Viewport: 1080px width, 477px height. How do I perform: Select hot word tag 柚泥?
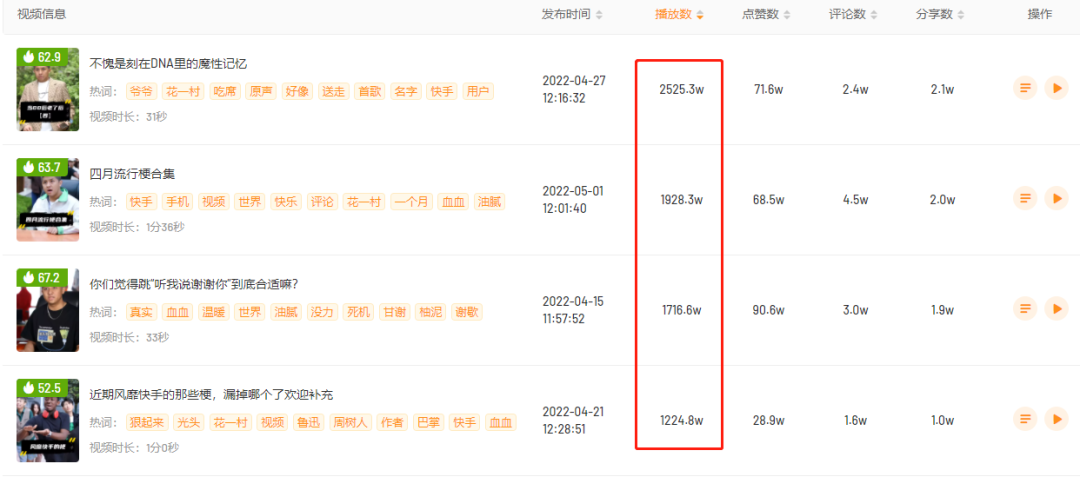click(x=432, y=312)
